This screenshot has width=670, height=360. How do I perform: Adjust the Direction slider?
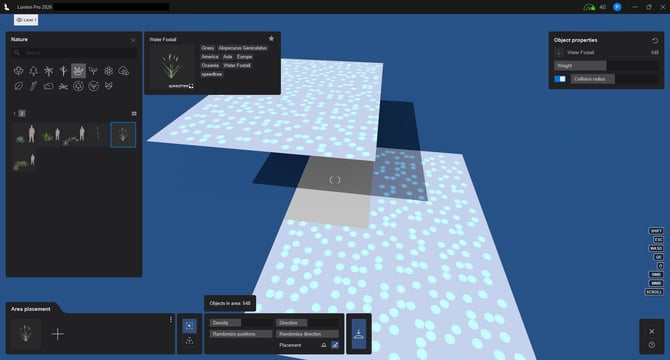308,323
